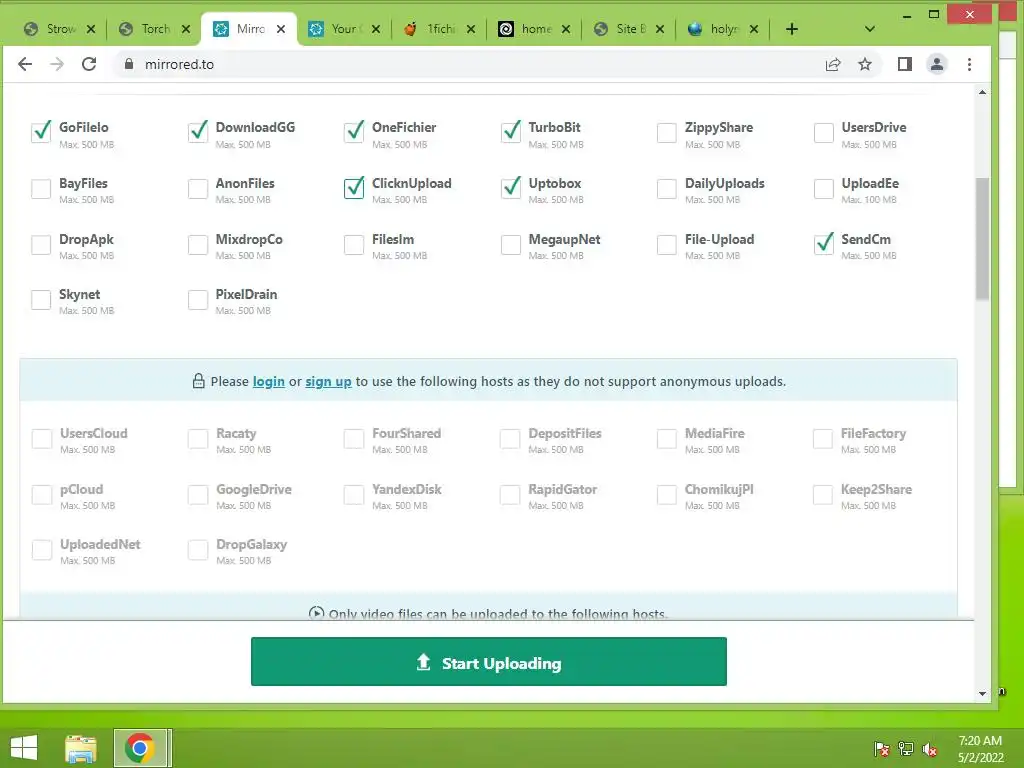Check the BayFiles host

41,189
